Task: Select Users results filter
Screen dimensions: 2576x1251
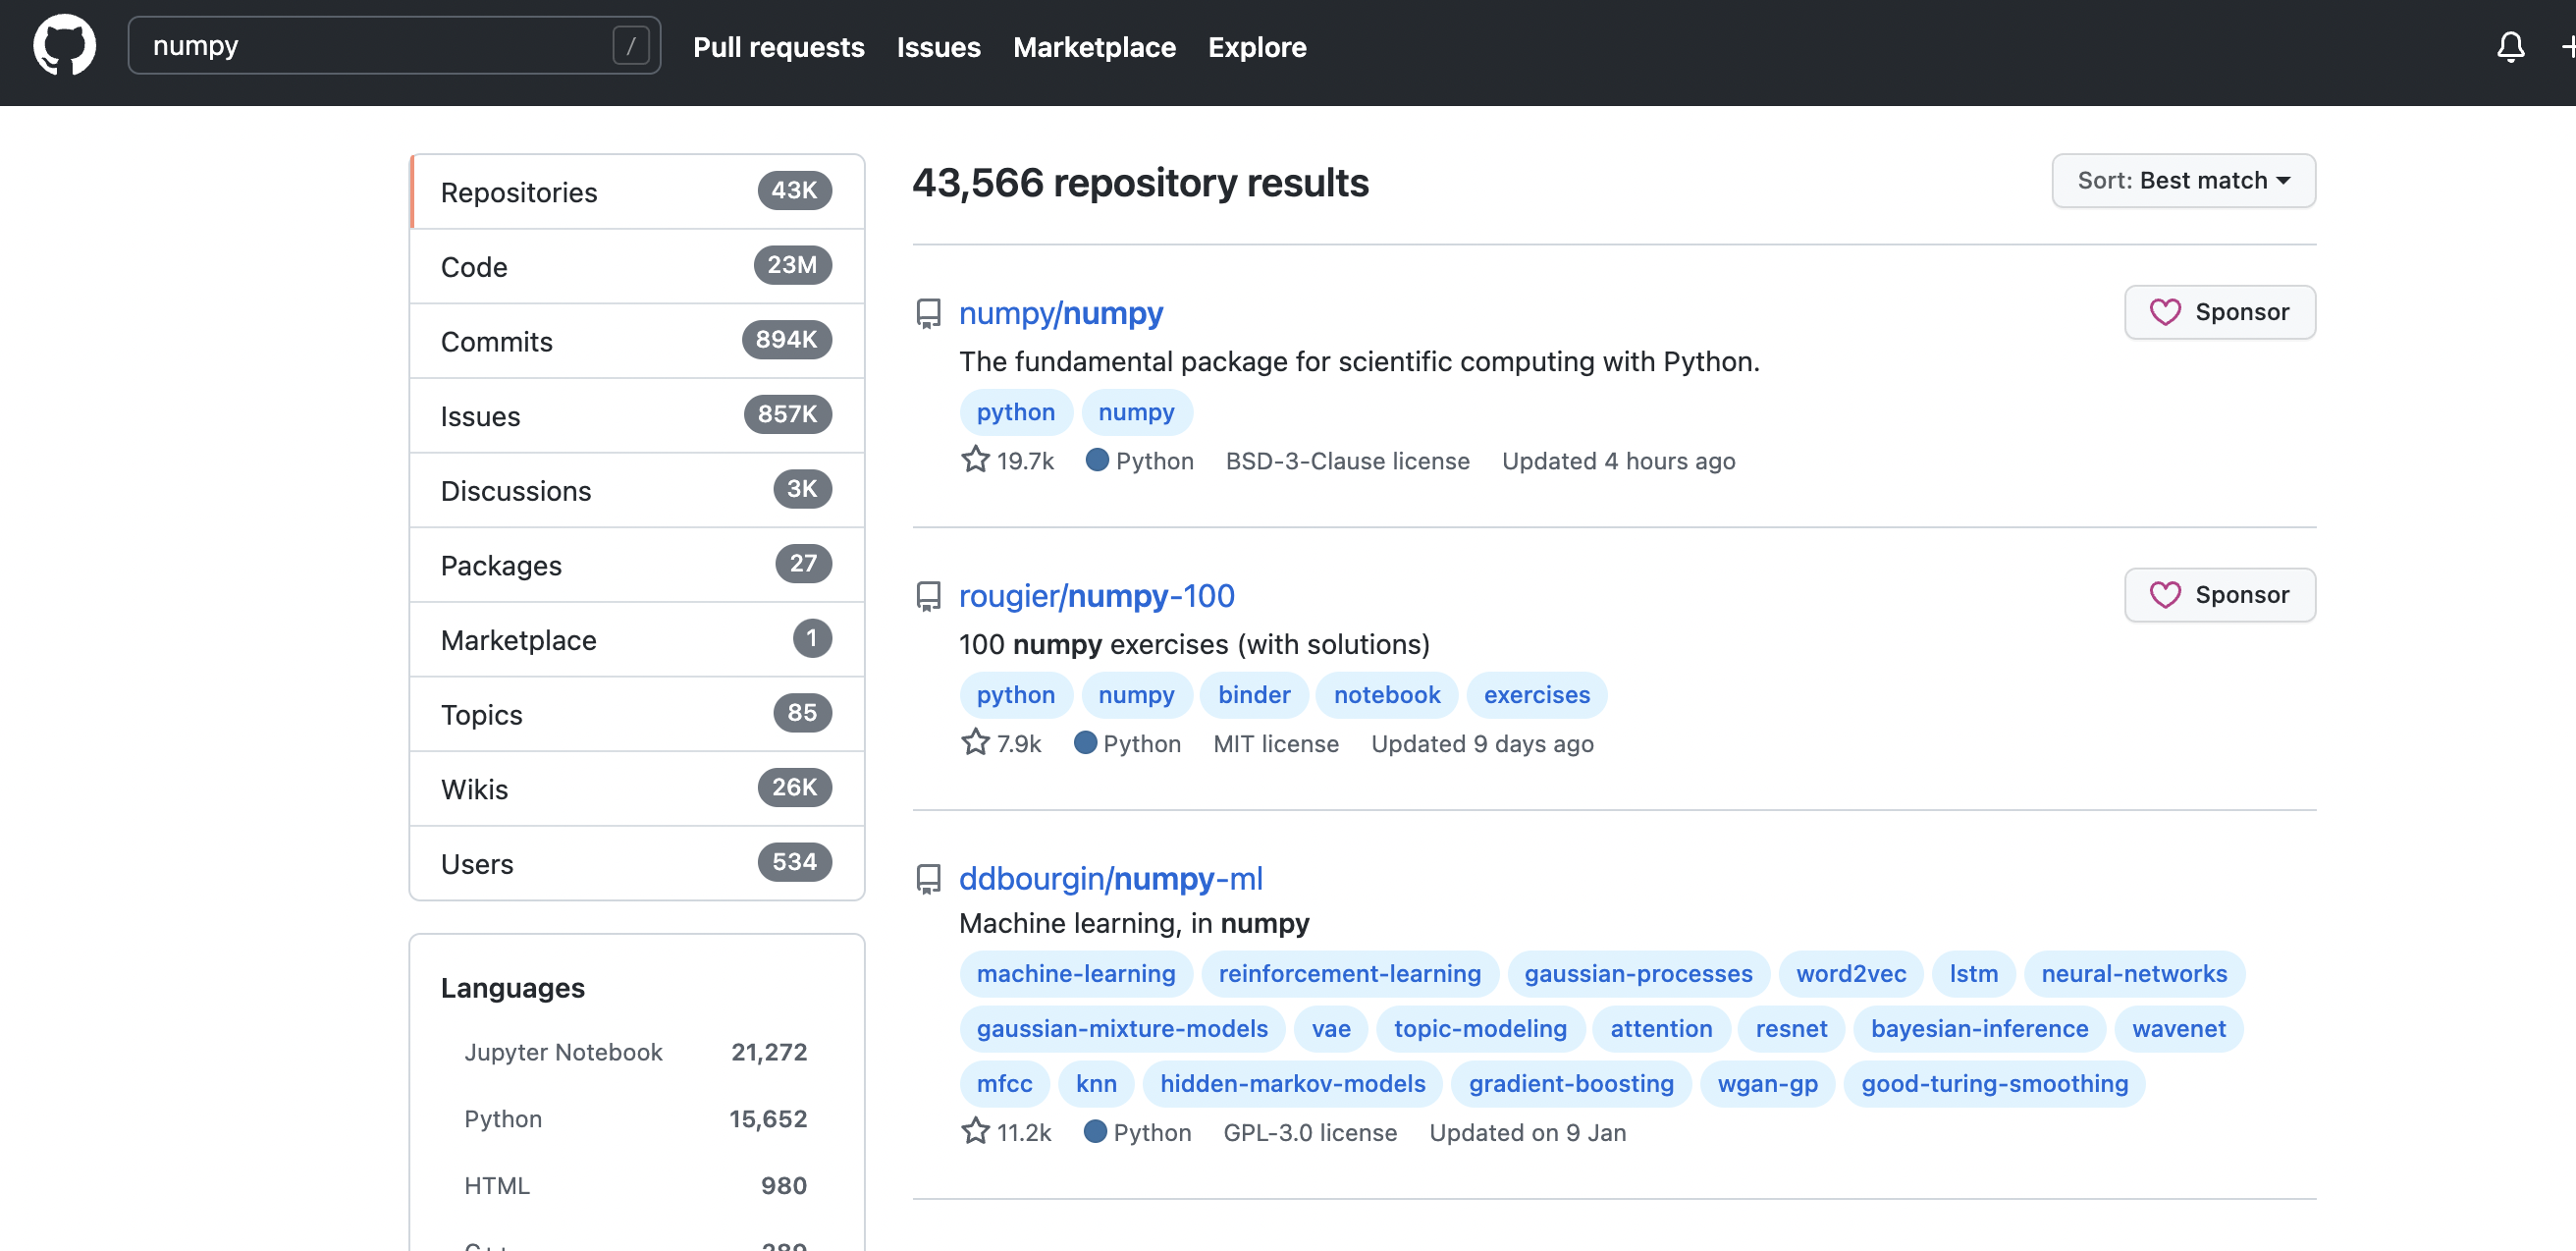Action: (x=637, y=864)
